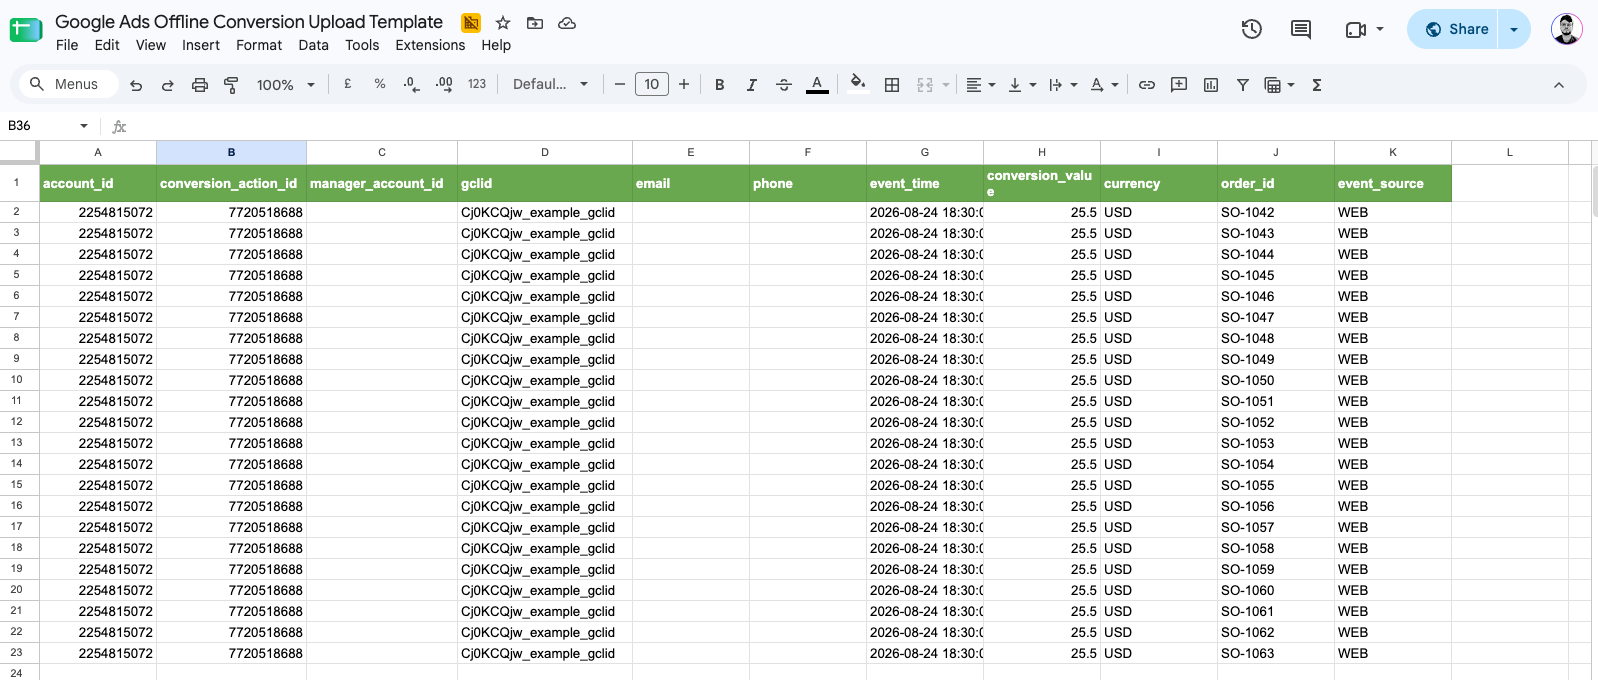Decrease font size with minus button

point(620,85)
